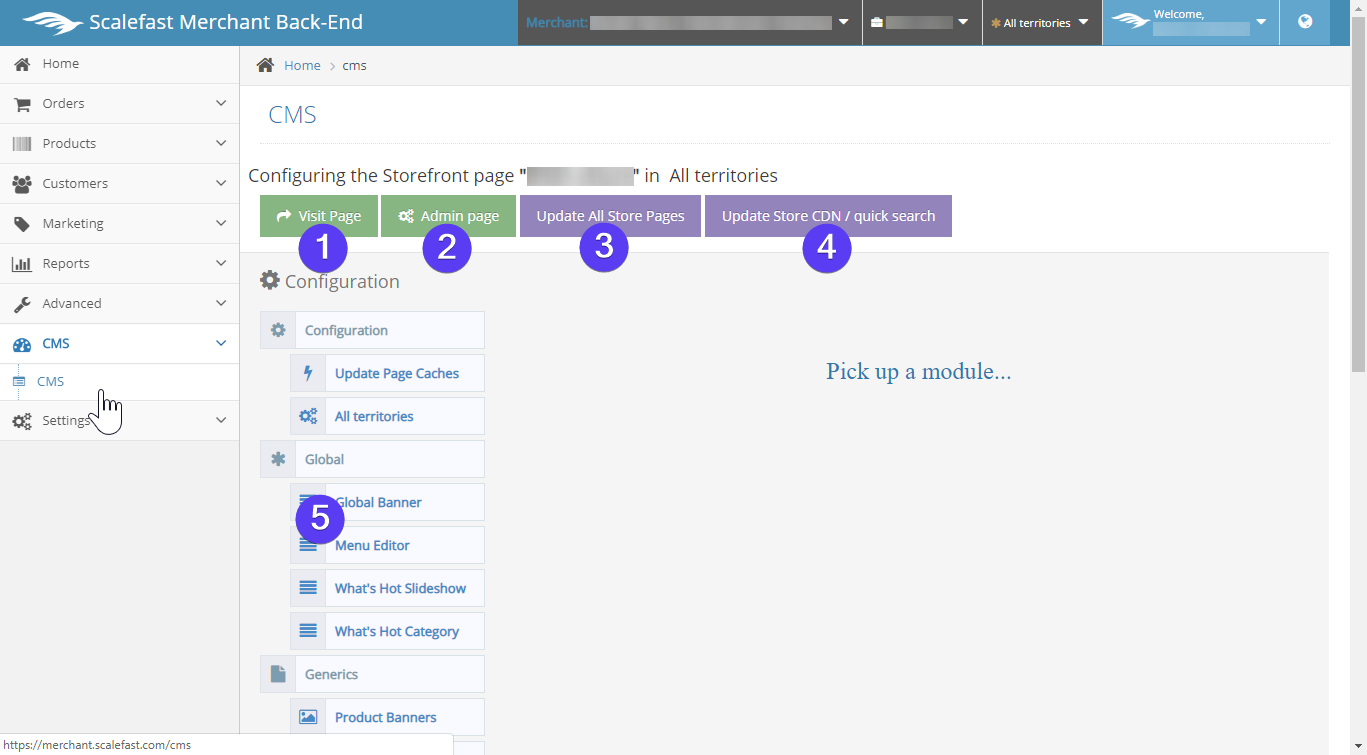Expand the Marketing sidebar section
The width and height of the screenshot is (1367, 755).
[x=120, y=223]
